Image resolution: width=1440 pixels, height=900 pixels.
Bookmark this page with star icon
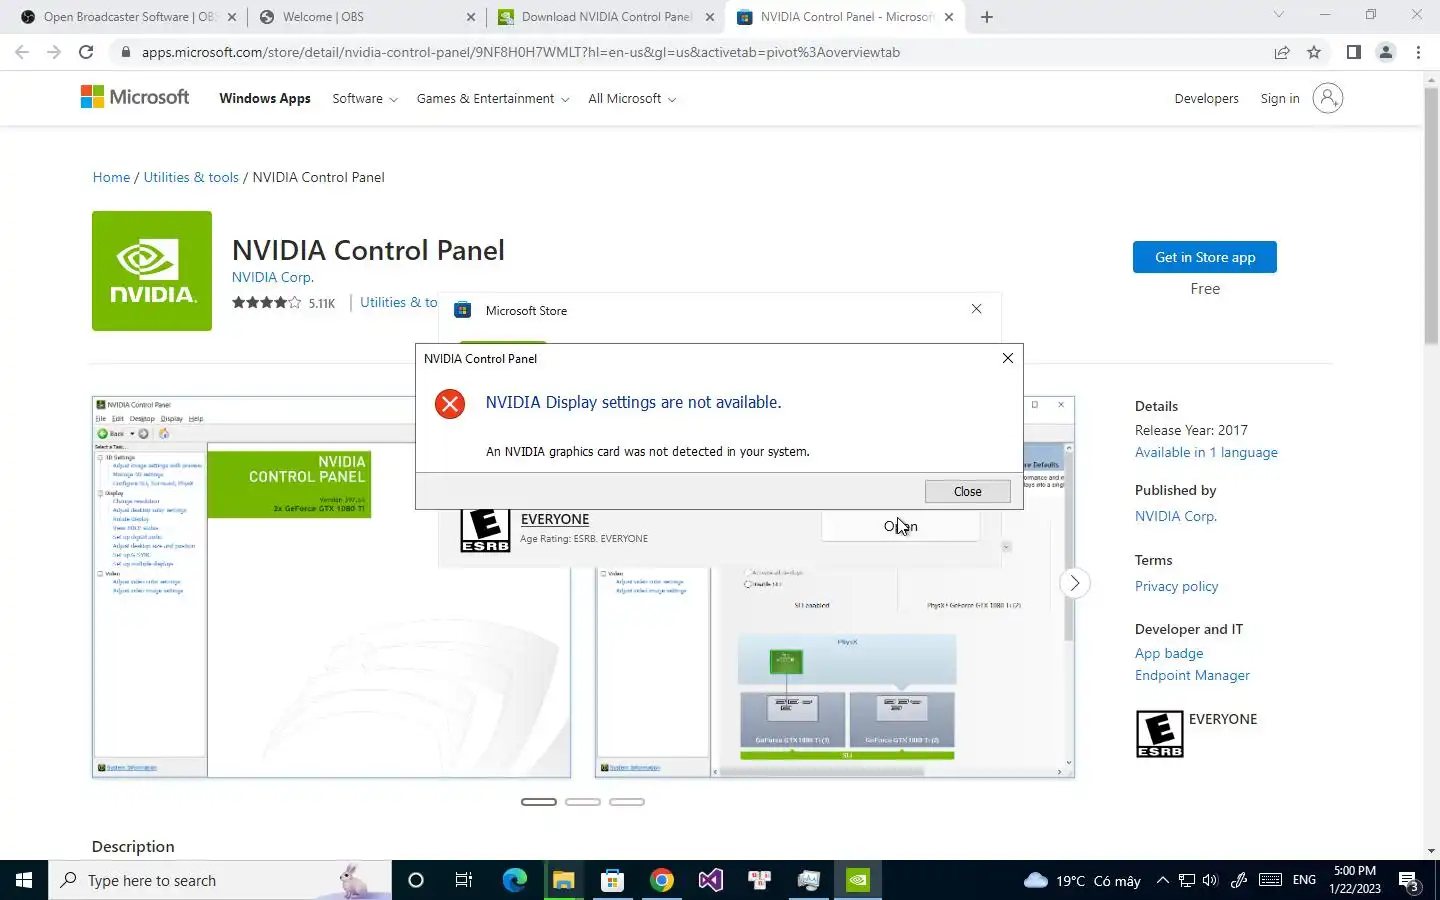coord(1314,52)
